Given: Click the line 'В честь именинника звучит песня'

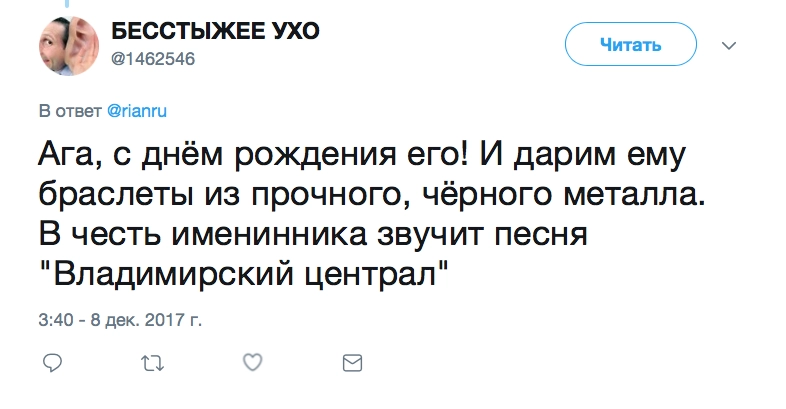Looking at the screenshot, I should (316, 234).
